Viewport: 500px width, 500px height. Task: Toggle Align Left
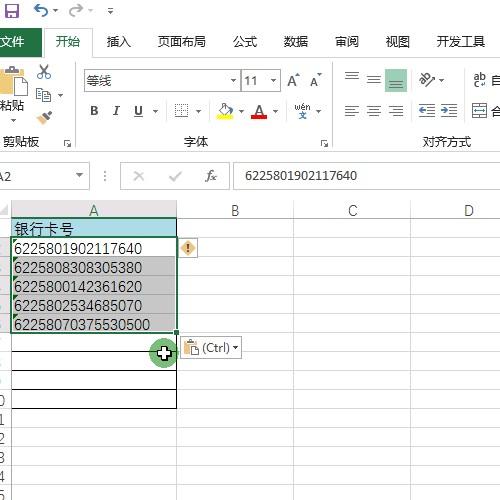click(352, 111)
